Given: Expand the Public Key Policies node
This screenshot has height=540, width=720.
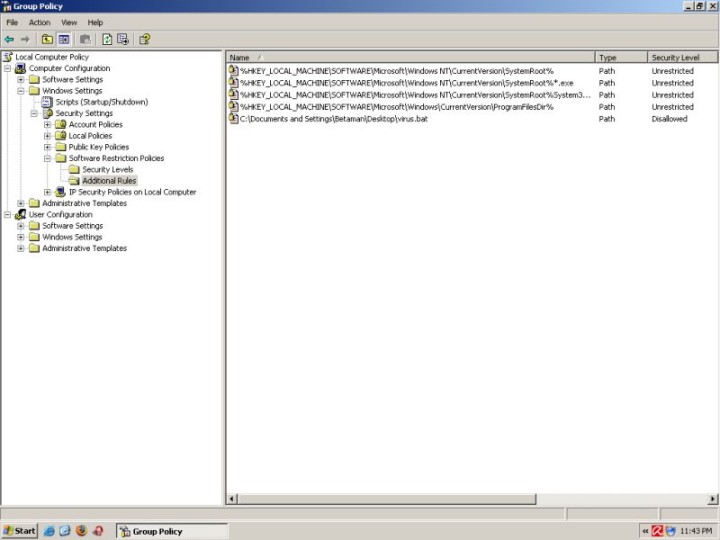Looking at the screenshot, I should click(x=47, y=147).
